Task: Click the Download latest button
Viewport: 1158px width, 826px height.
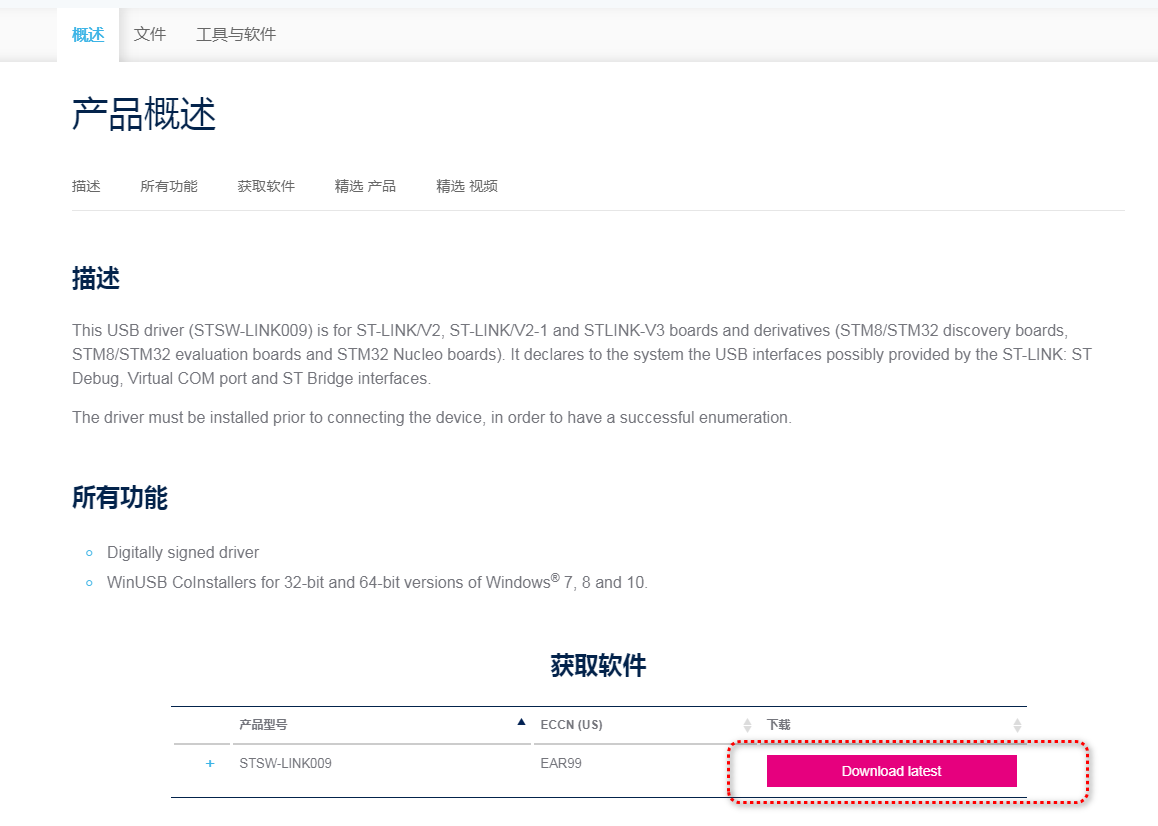Action: (891, 771)
